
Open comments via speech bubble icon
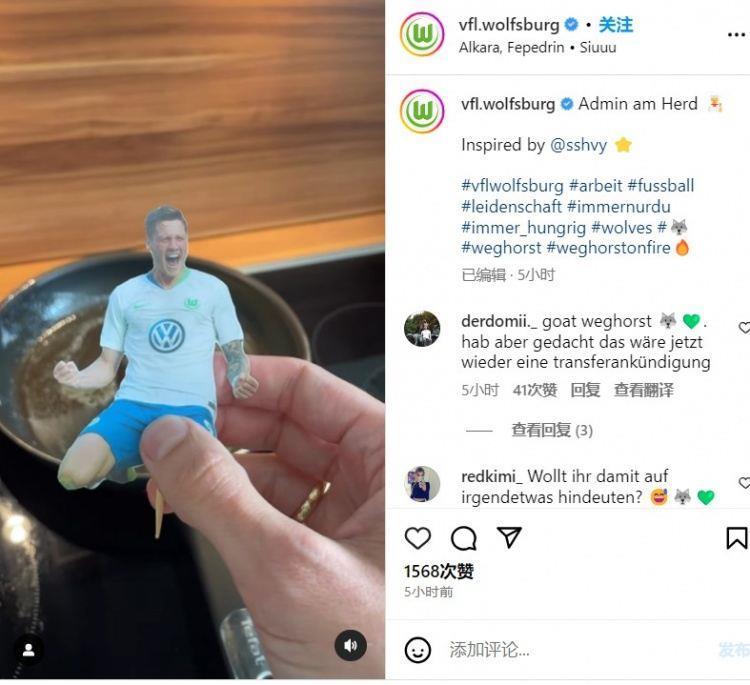point(463,538)
